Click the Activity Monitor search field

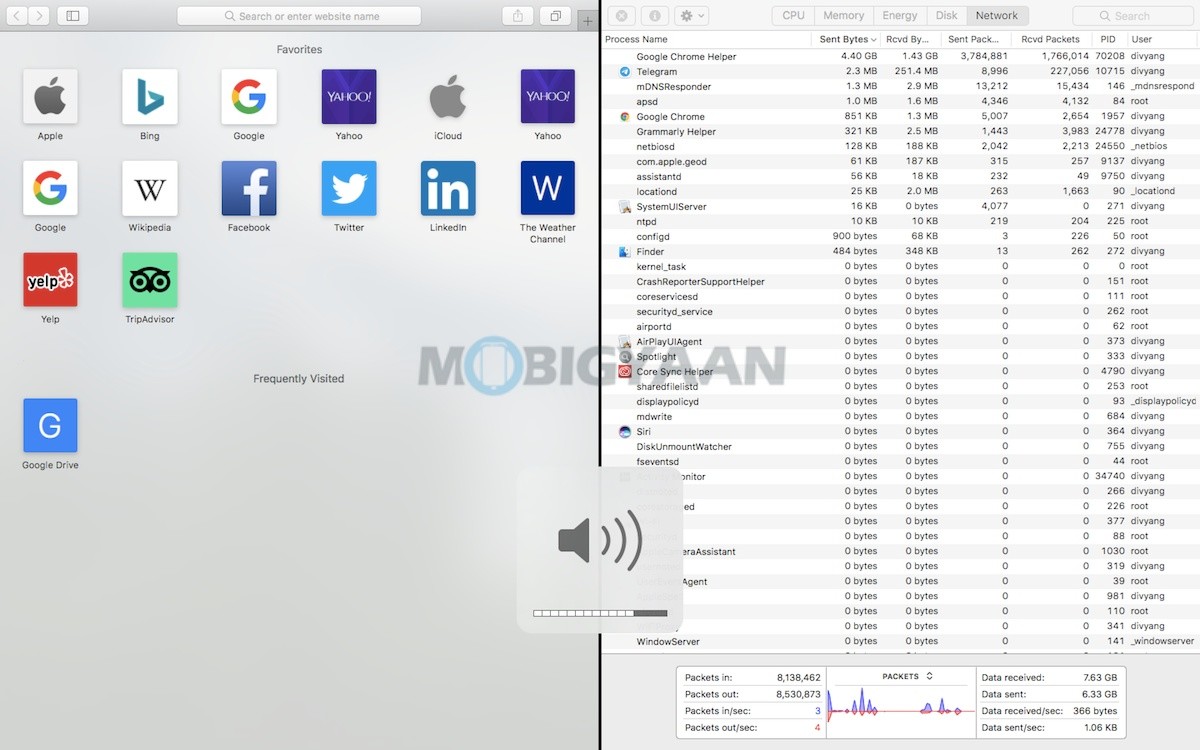coord(1131,15)
